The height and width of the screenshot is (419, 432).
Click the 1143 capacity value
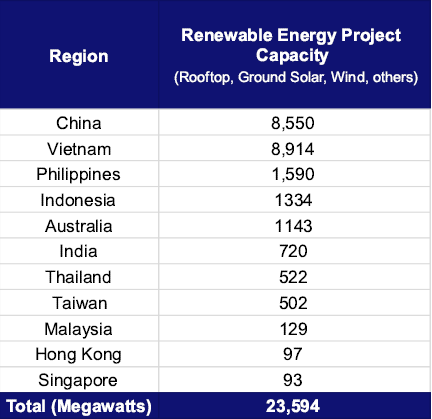coord(293,226)
